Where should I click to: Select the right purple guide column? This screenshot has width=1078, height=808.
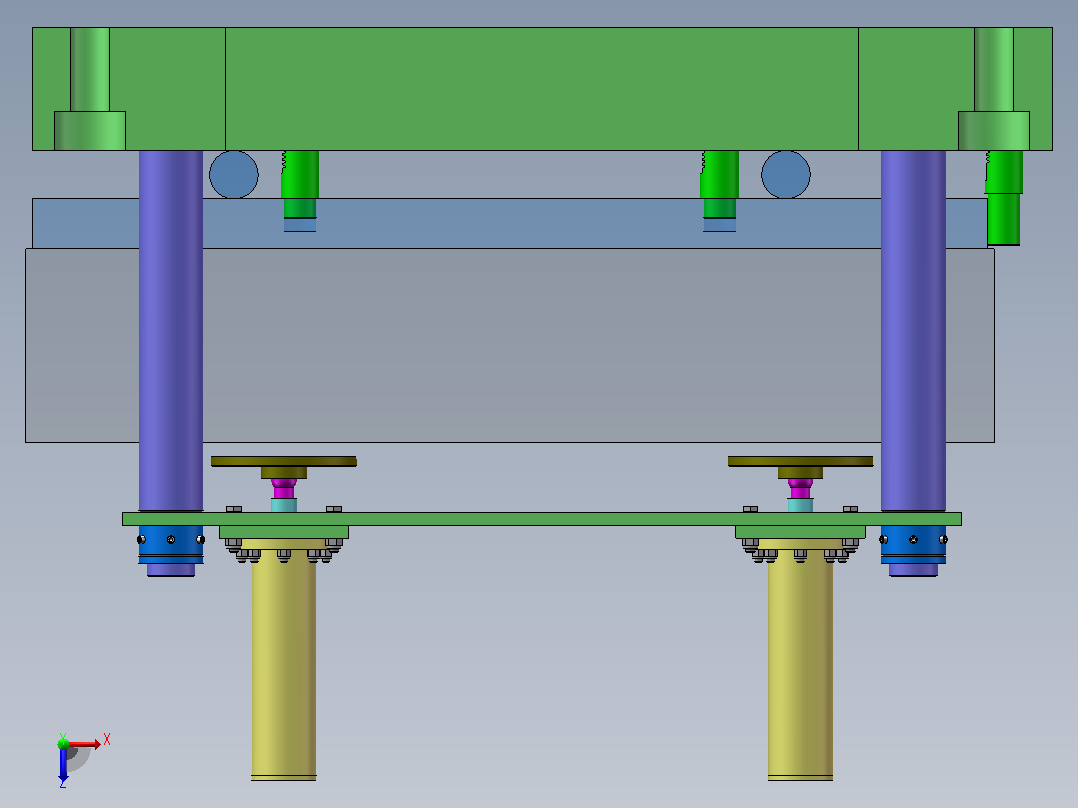(x=913, y=330)
